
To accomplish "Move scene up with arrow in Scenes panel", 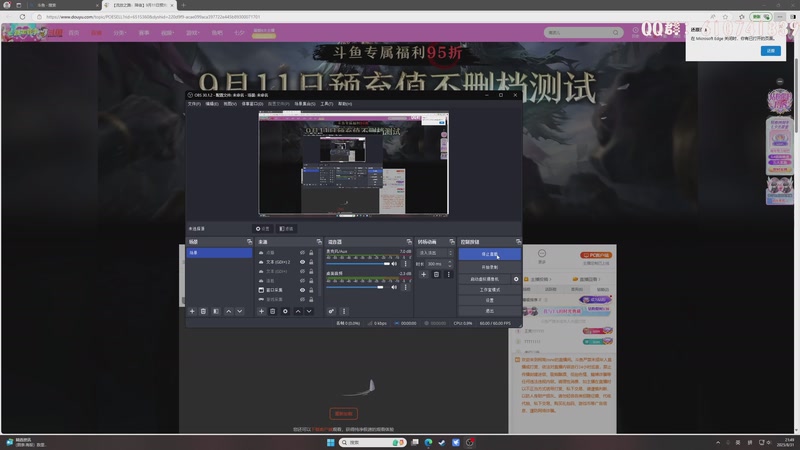I will [x=229, y=311].
